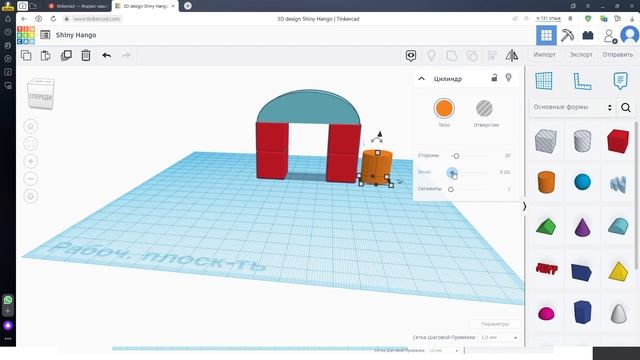This screenshot has height=360, width=640.
Task: Open the Notes tool in the shapes panel
Action: pos(620,81)
